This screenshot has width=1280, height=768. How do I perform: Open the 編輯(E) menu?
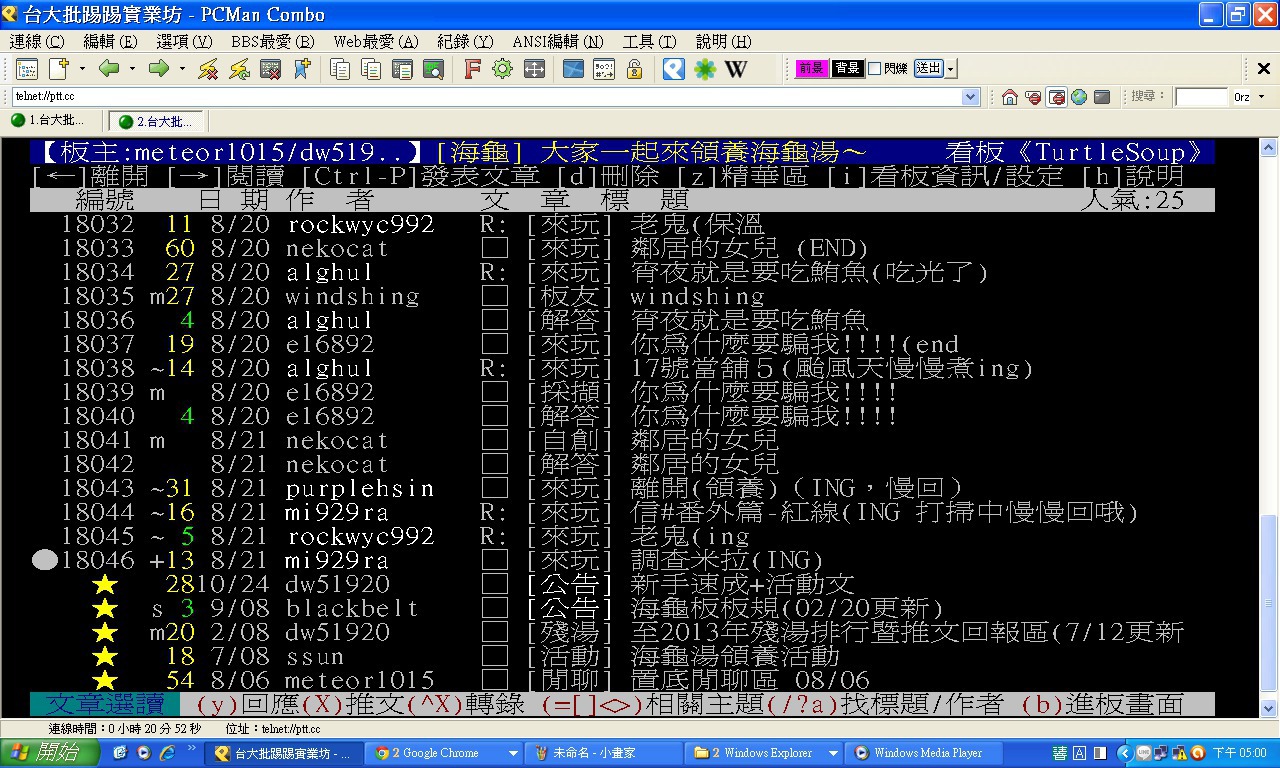pos(111,42)
